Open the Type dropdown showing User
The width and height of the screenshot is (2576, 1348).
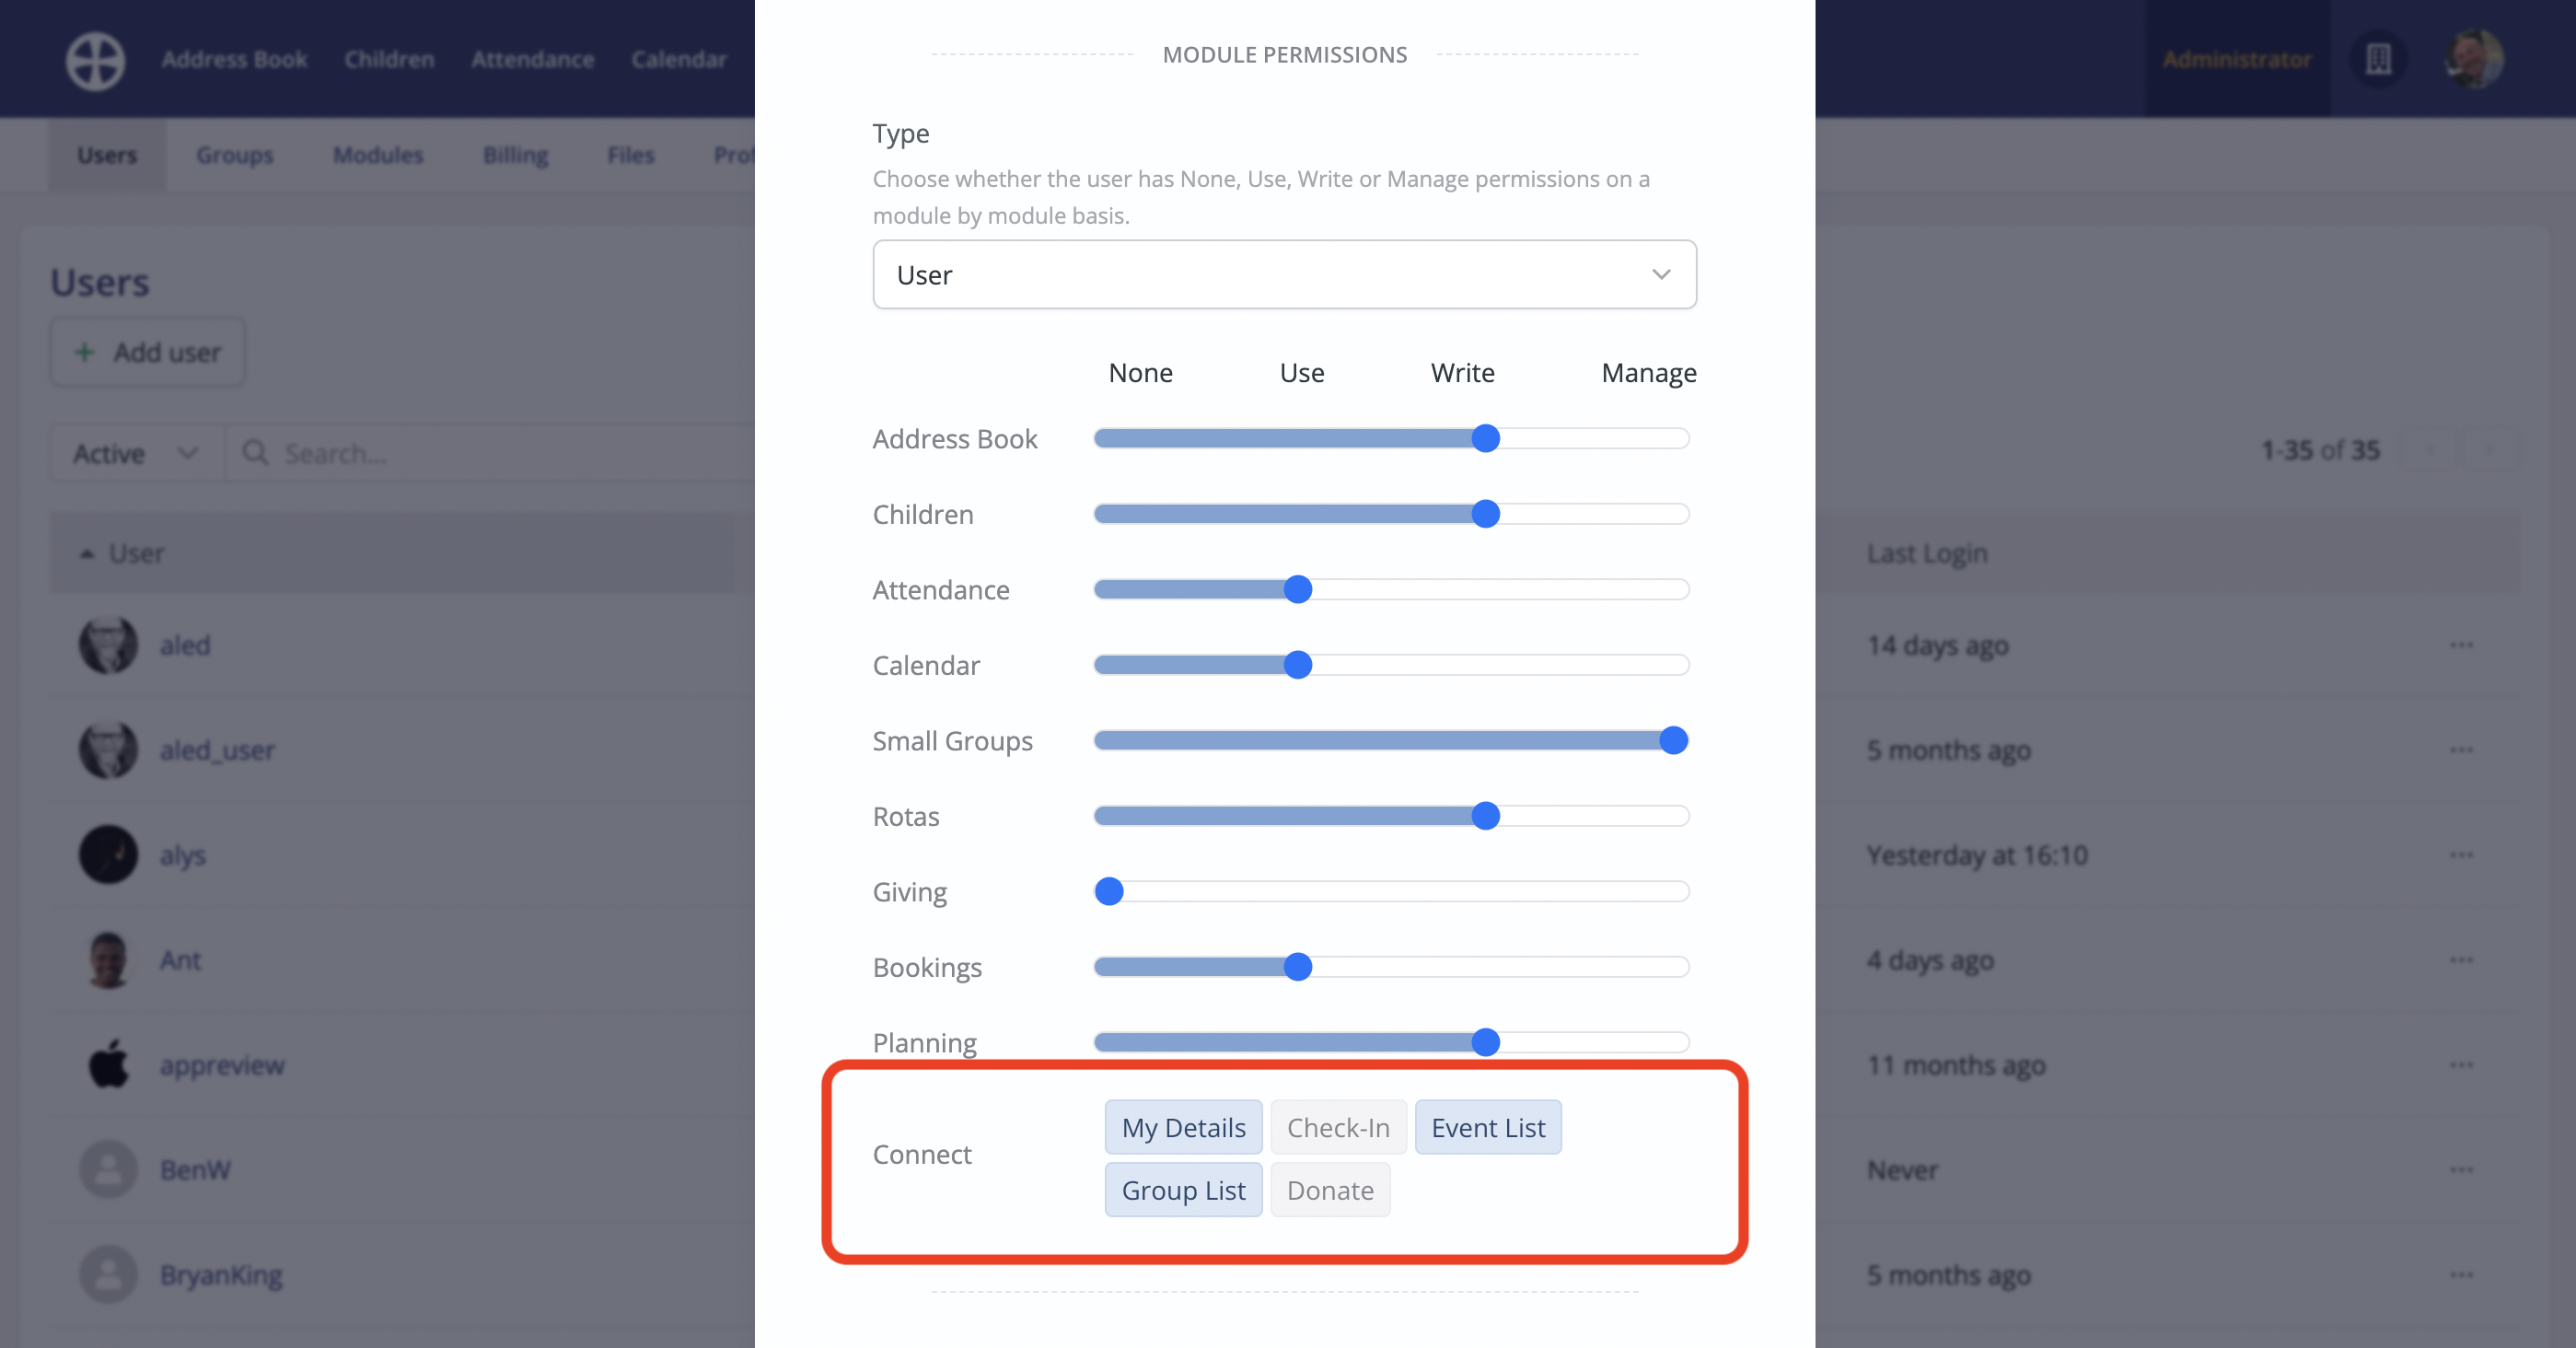pos(1283,274)
